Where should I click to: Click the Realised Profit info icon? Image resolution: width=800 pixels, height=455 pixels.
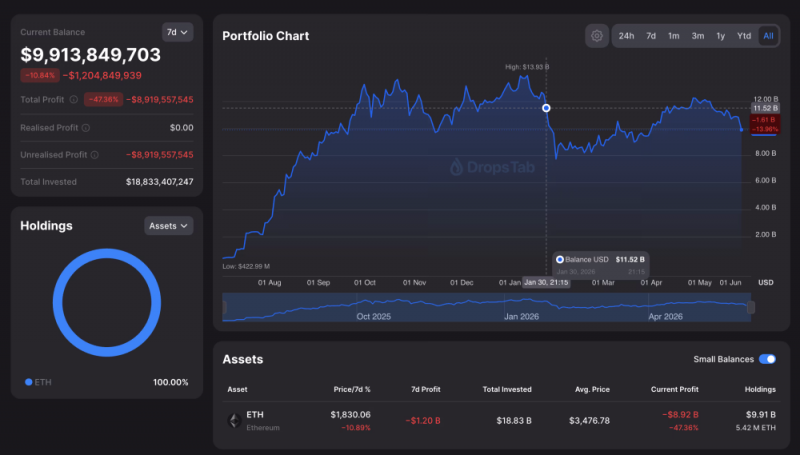(x=86, y=128)
